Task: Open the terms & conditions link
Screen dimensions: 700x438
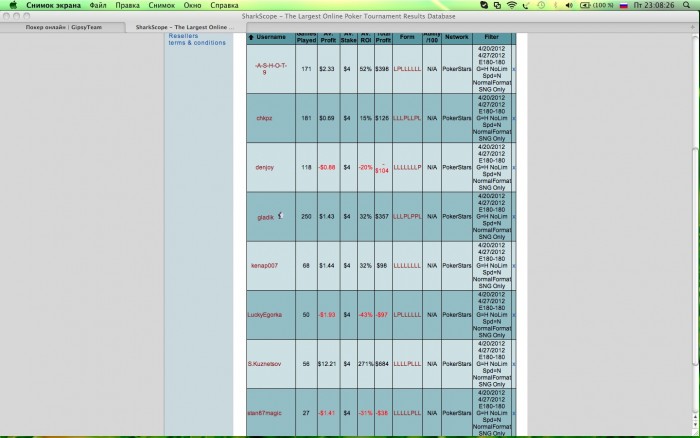Action: click(x=197, y=43)
